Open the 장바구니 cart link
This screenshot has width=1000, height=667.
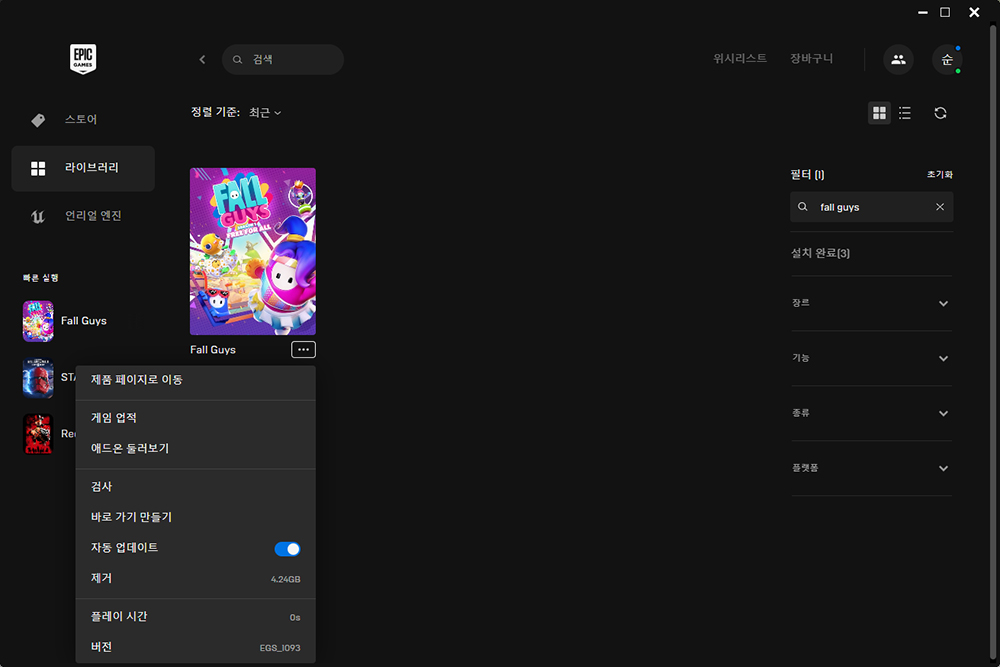[x=811, y=59]
